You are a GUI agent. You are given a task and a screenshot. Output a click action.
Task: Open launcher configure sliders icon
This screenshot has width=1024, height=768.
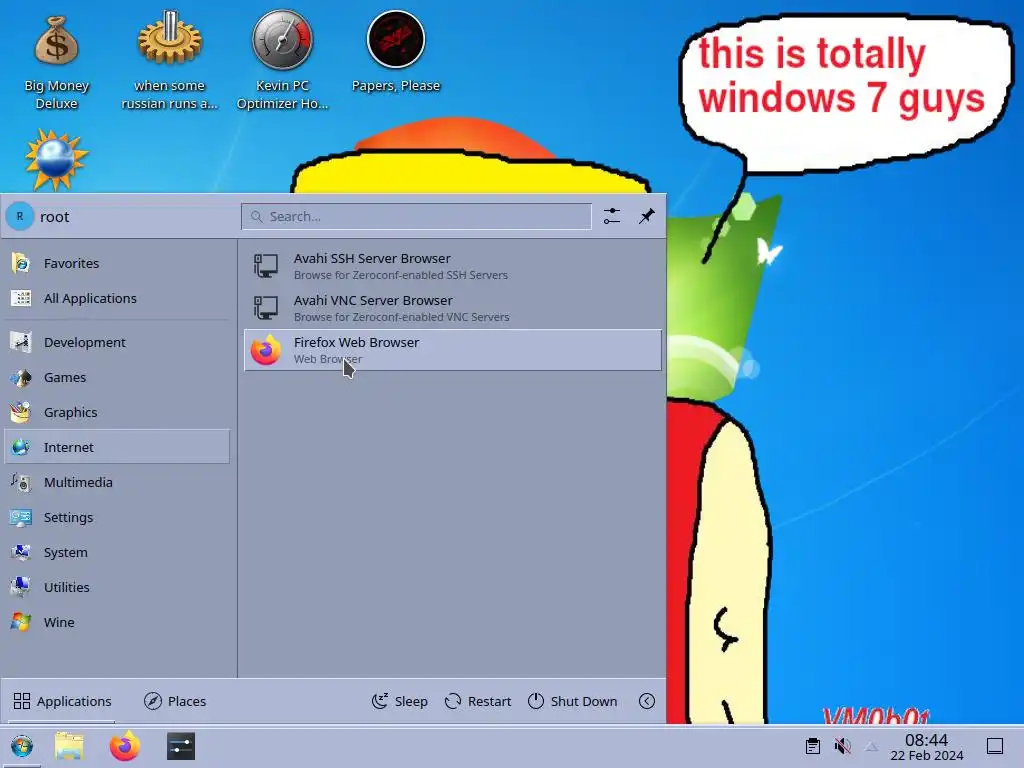tap(612, 216)
